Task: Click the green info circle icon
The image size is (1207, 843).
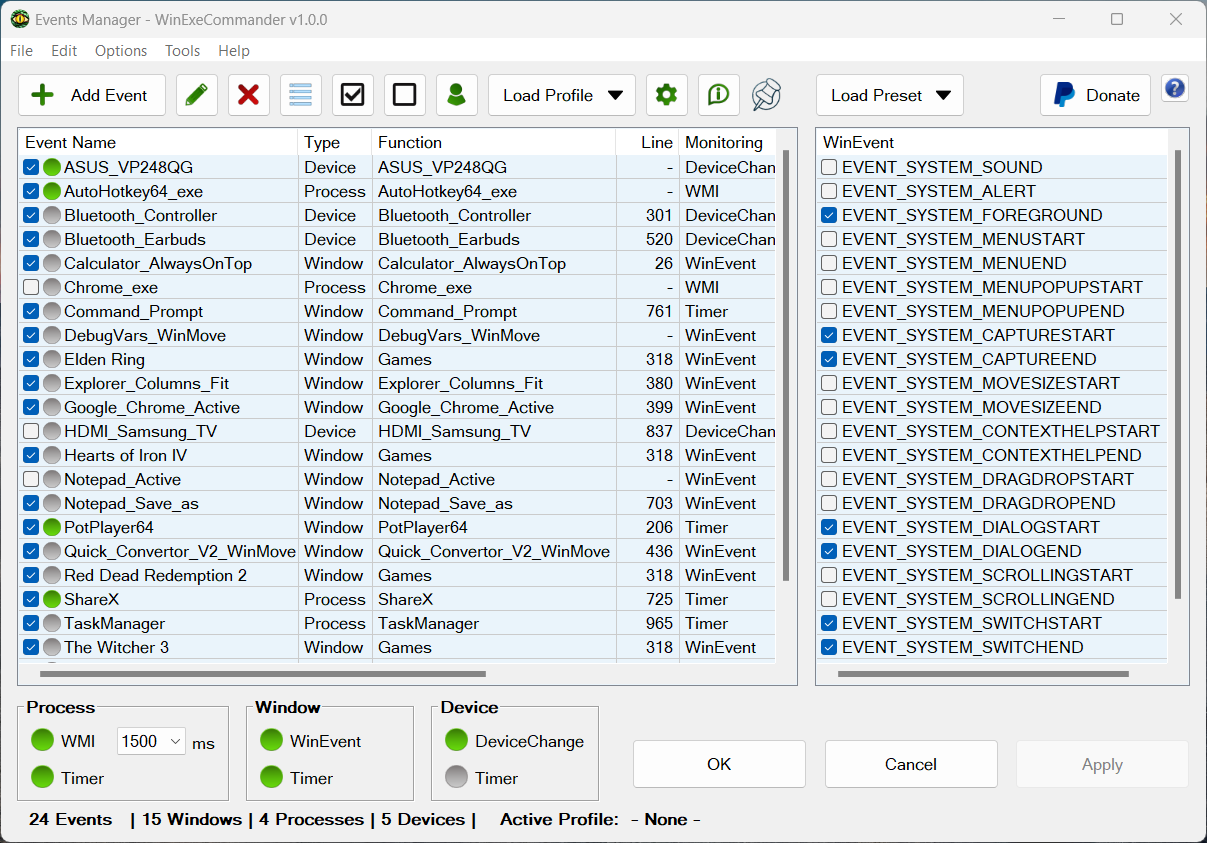Action: click(719, 95)
